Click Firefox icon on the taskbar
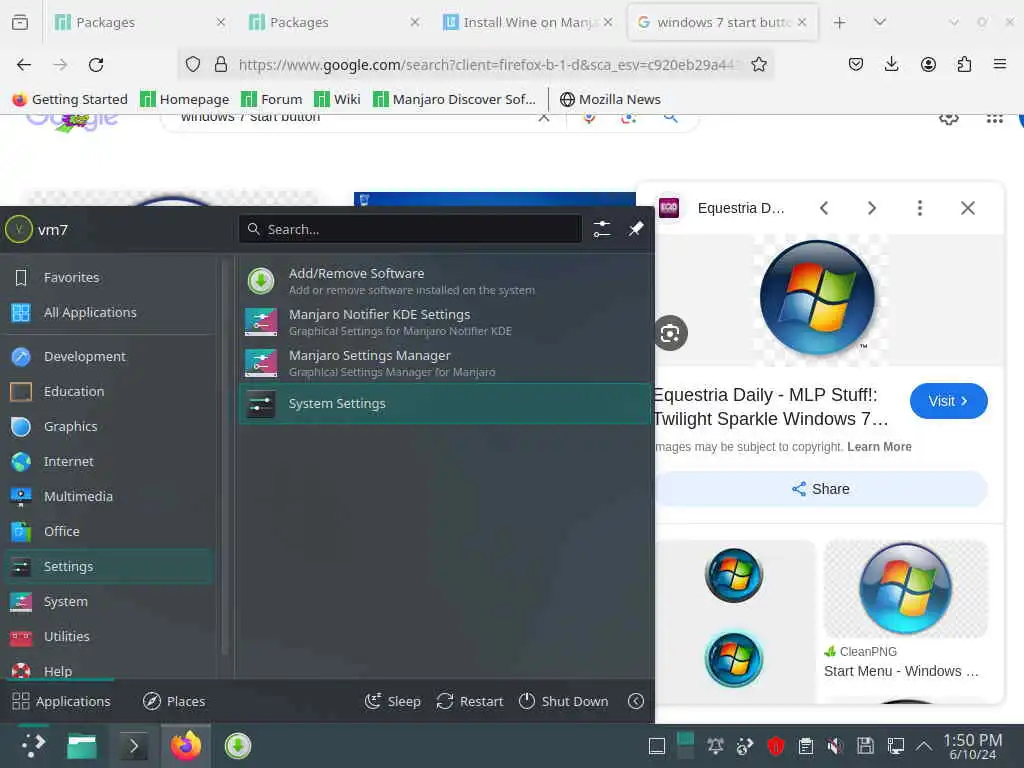This screenshot has width=1024, height=768. [185, 746]
